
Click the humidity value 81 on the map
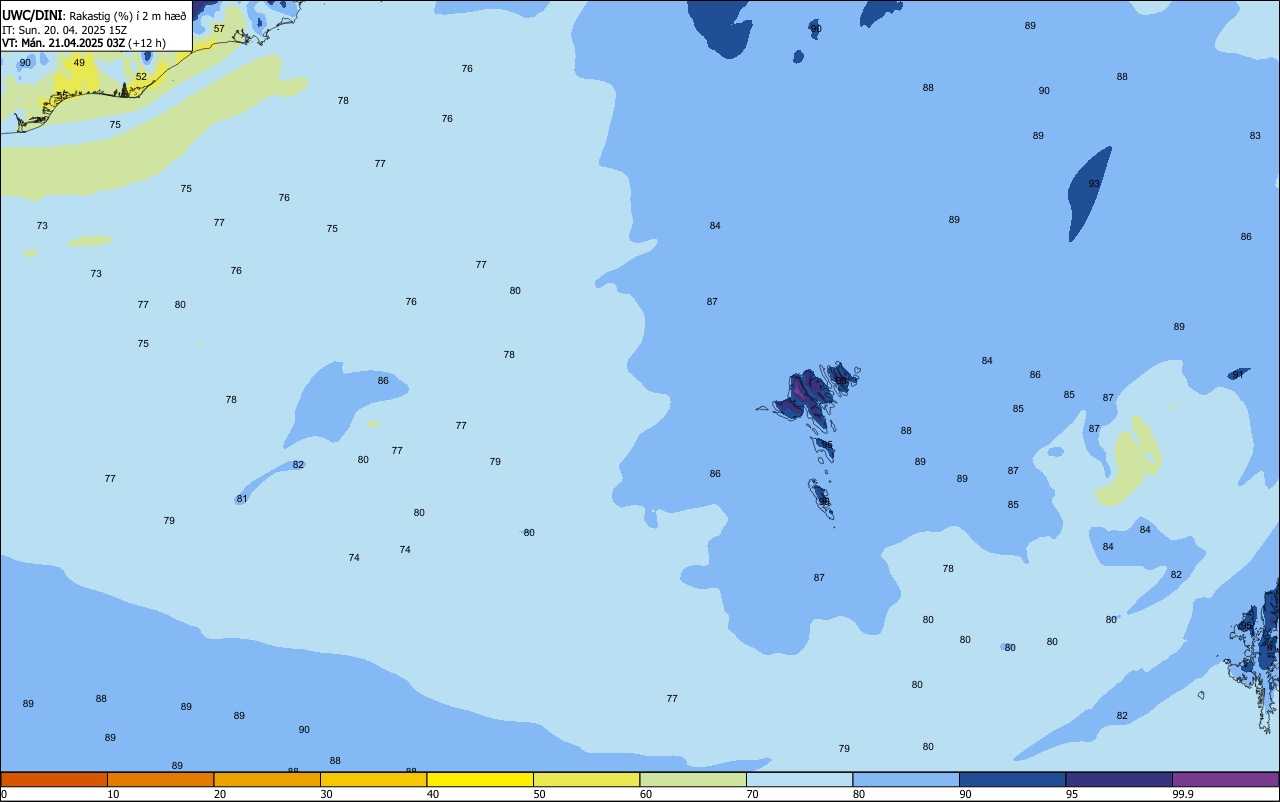click(x=242, y=499)
